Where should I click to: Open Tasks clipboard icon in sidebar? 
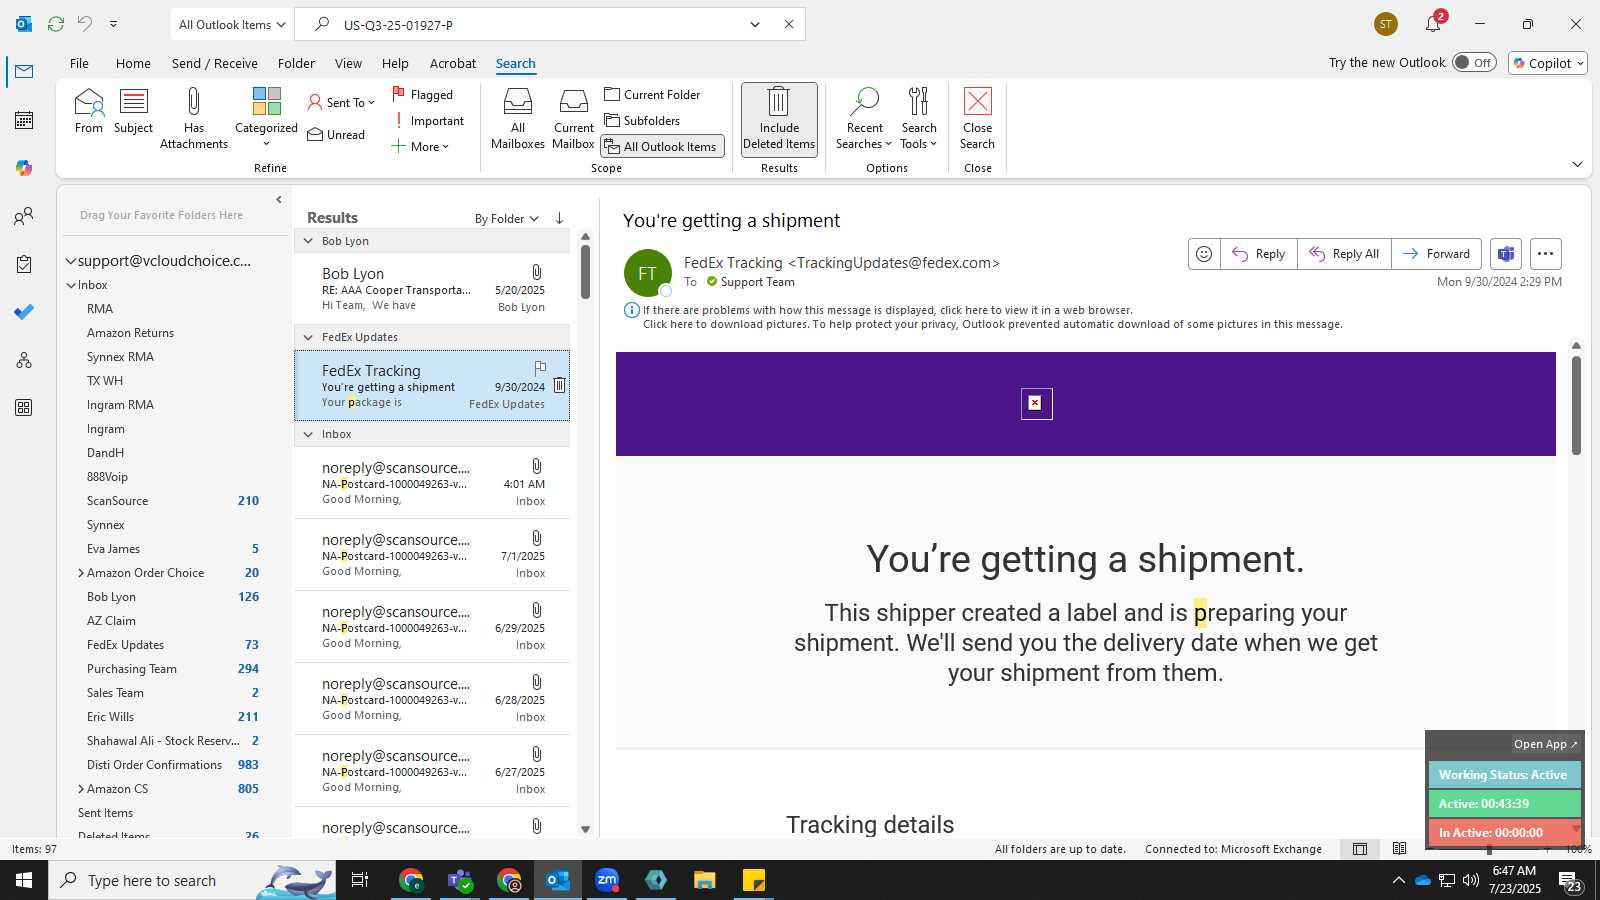24,264
